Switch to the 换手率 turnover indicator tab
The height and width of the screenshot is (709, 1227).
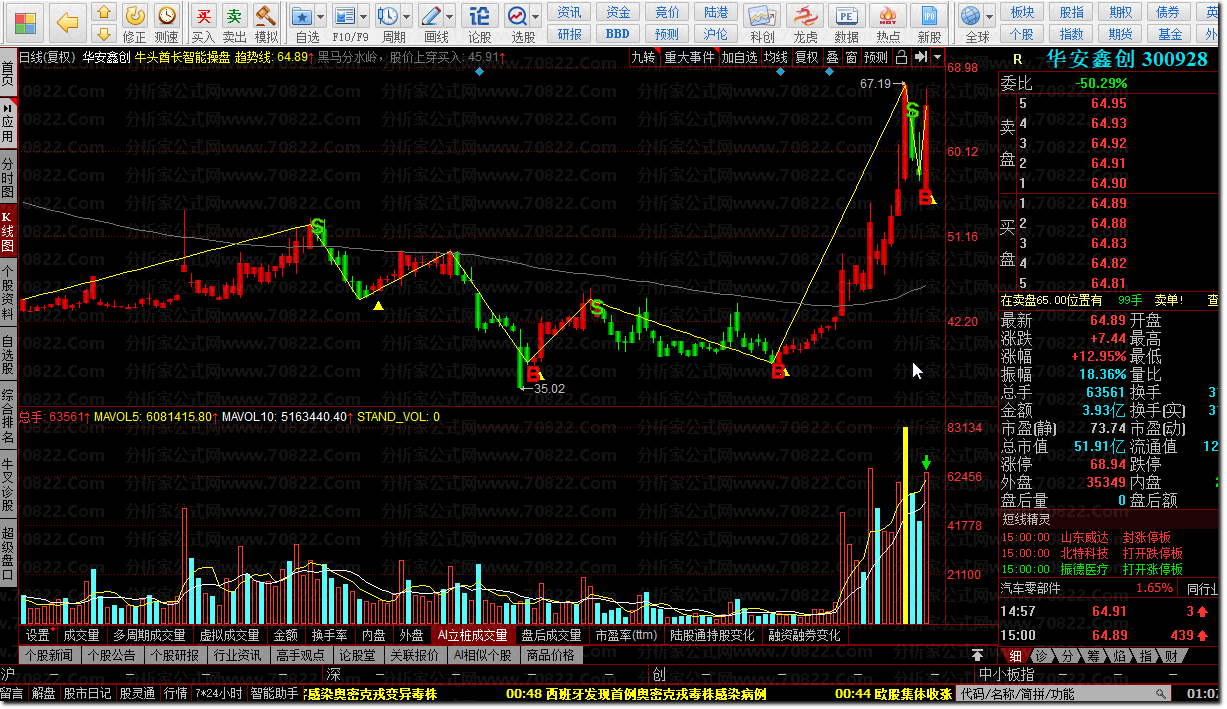(330, 635)
